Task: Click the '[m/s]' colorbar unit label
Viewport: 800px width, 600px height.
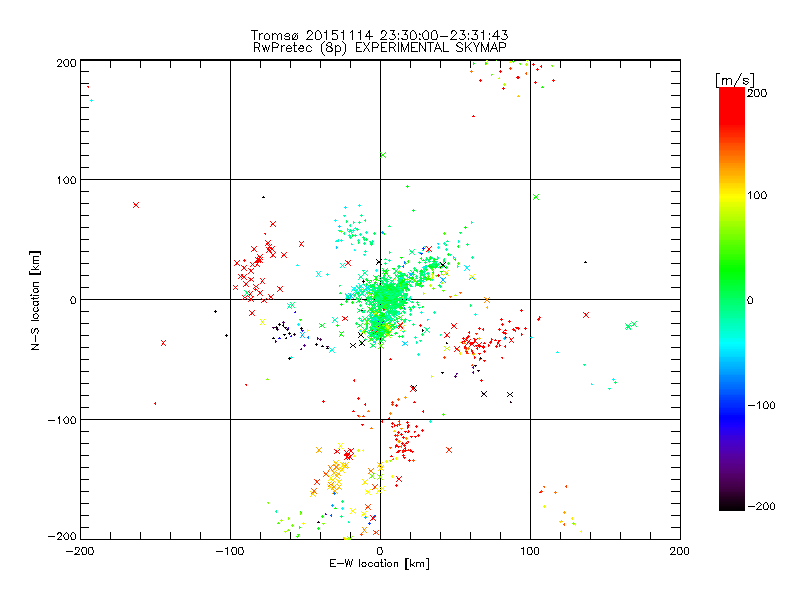Action: [735, 80]
